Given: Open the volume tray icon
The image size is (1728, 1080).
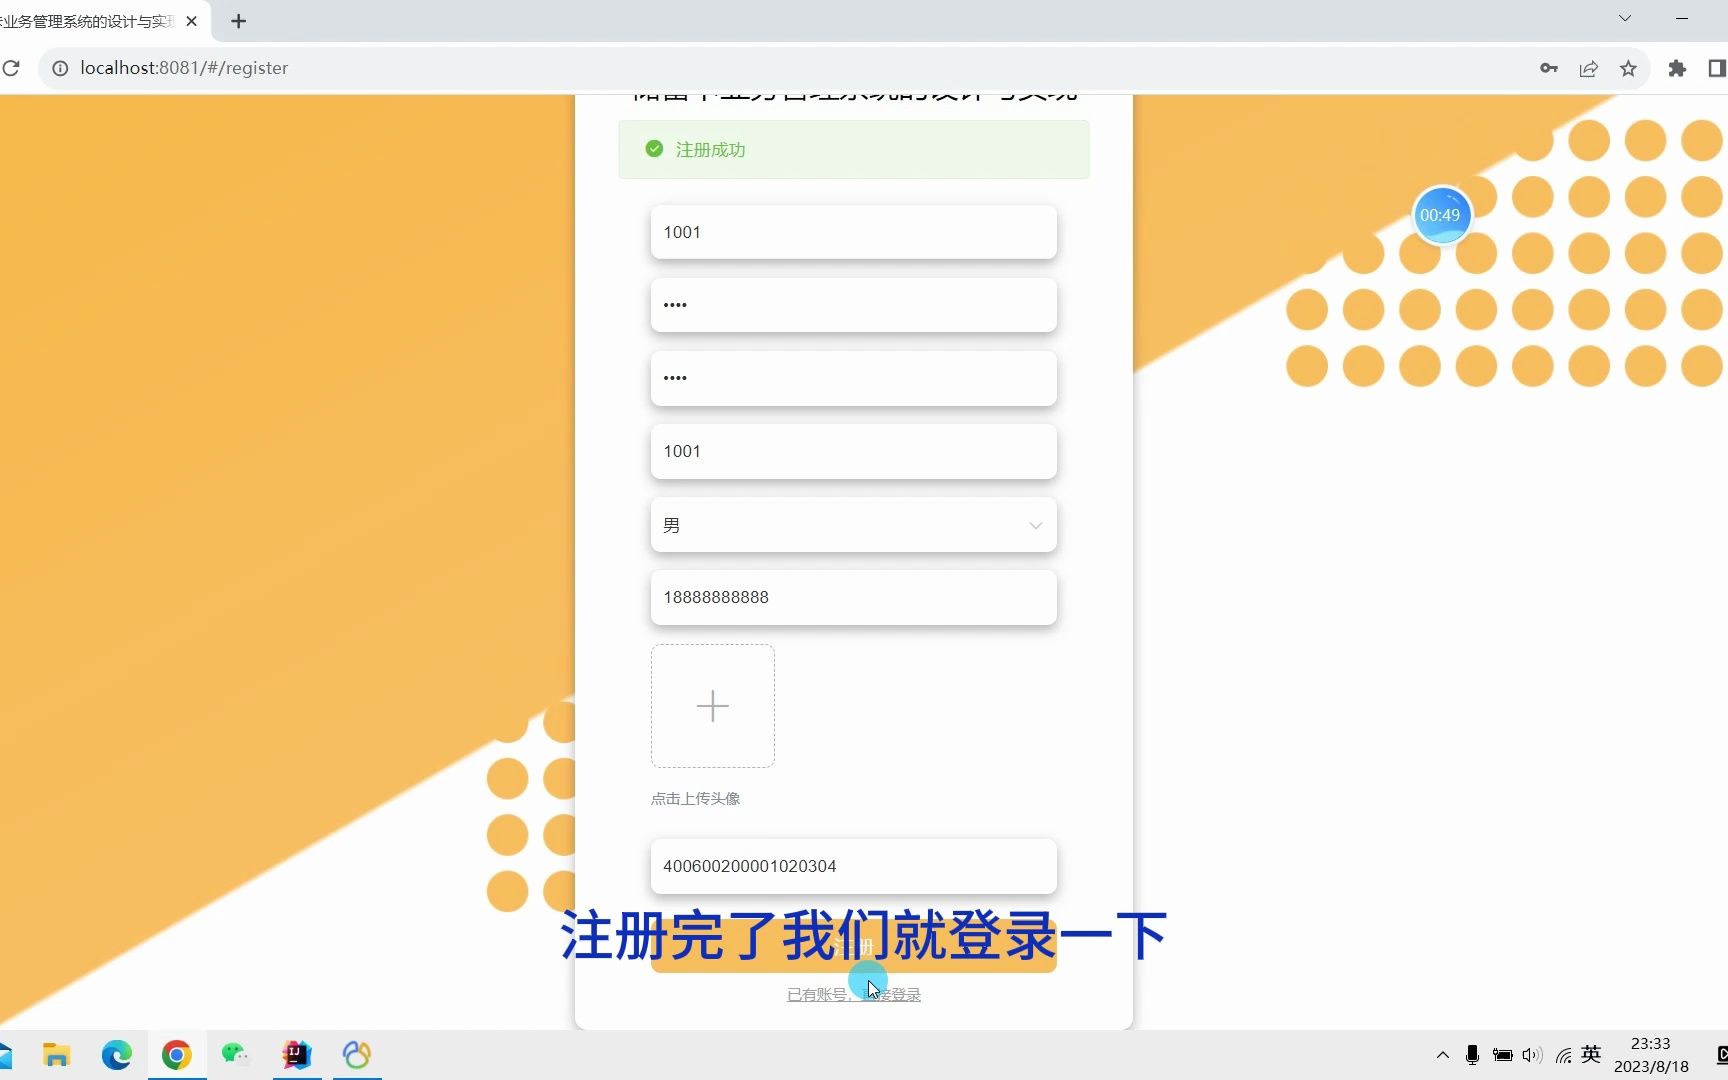Looking at the screenshot, I should coord(1532,1055).
